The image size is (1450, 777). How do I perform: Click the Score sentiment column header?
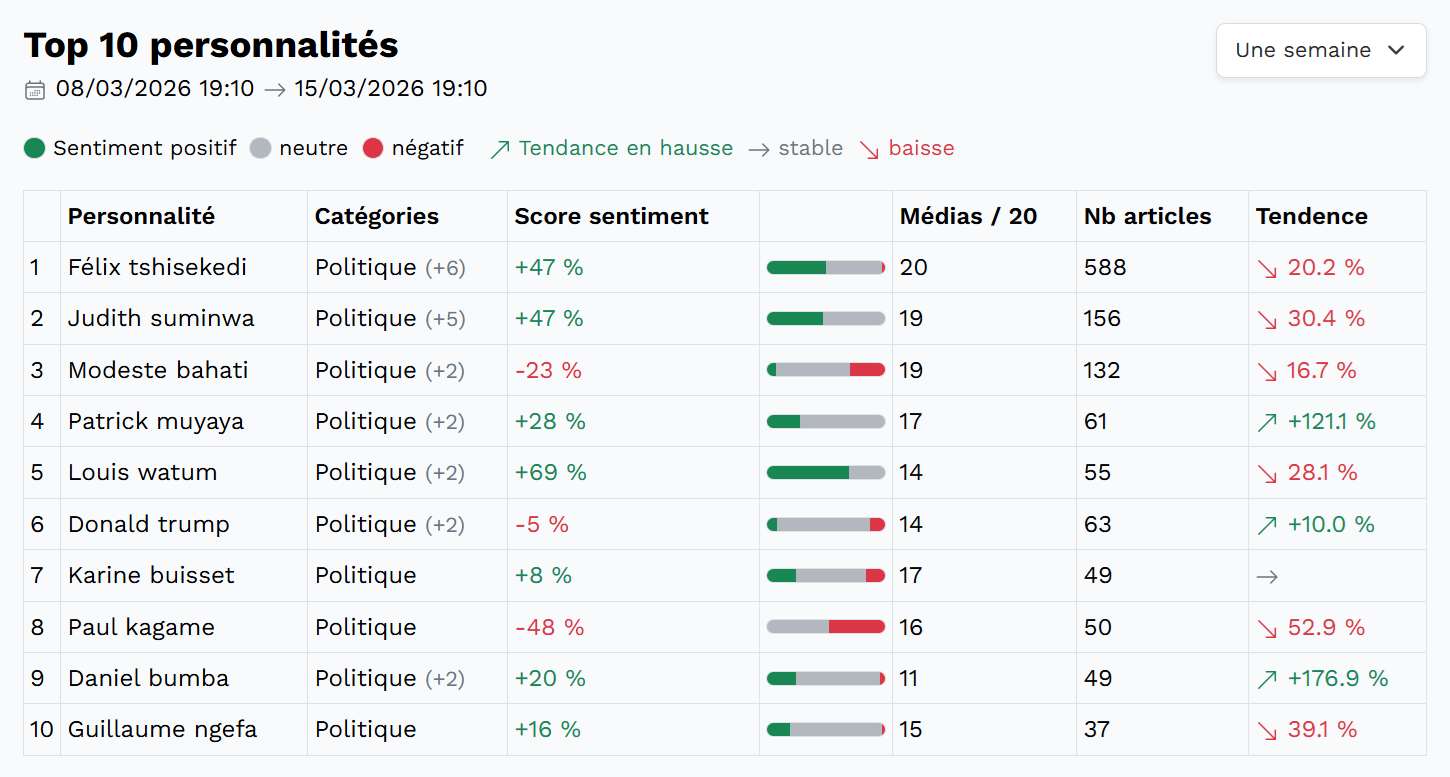pyautogui.click(x=610, y=215)
